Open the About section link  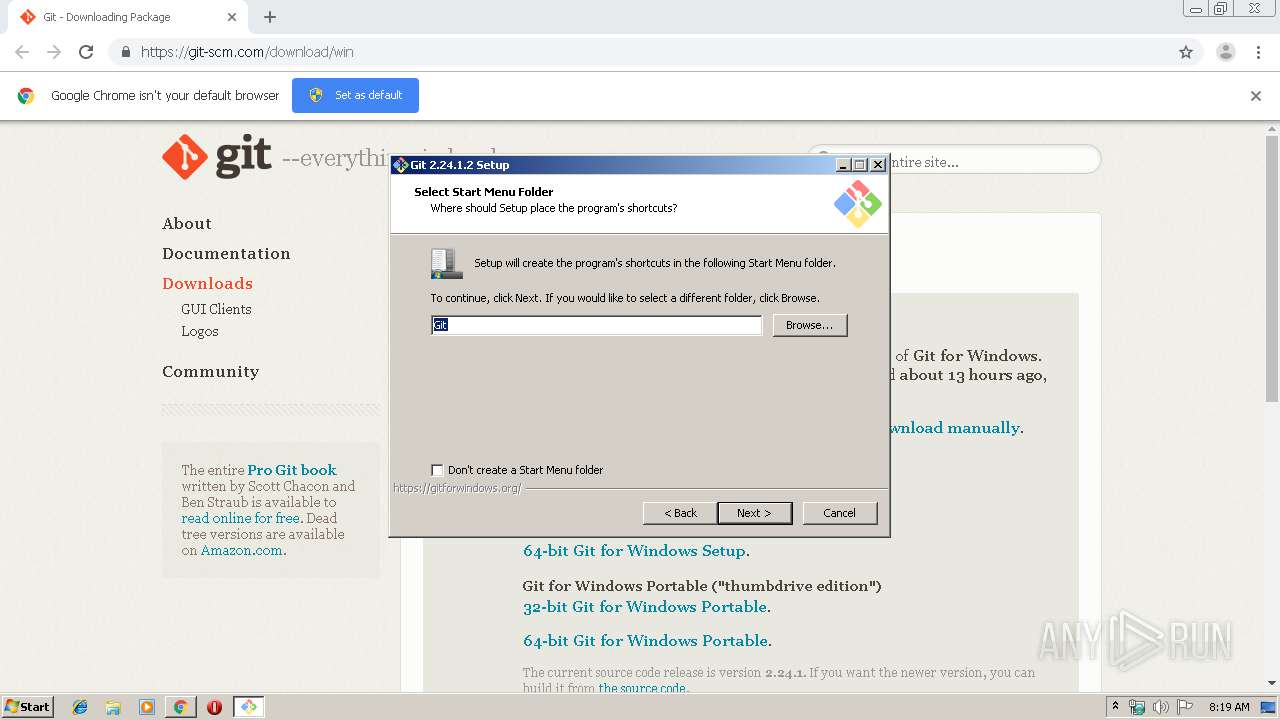187,224
